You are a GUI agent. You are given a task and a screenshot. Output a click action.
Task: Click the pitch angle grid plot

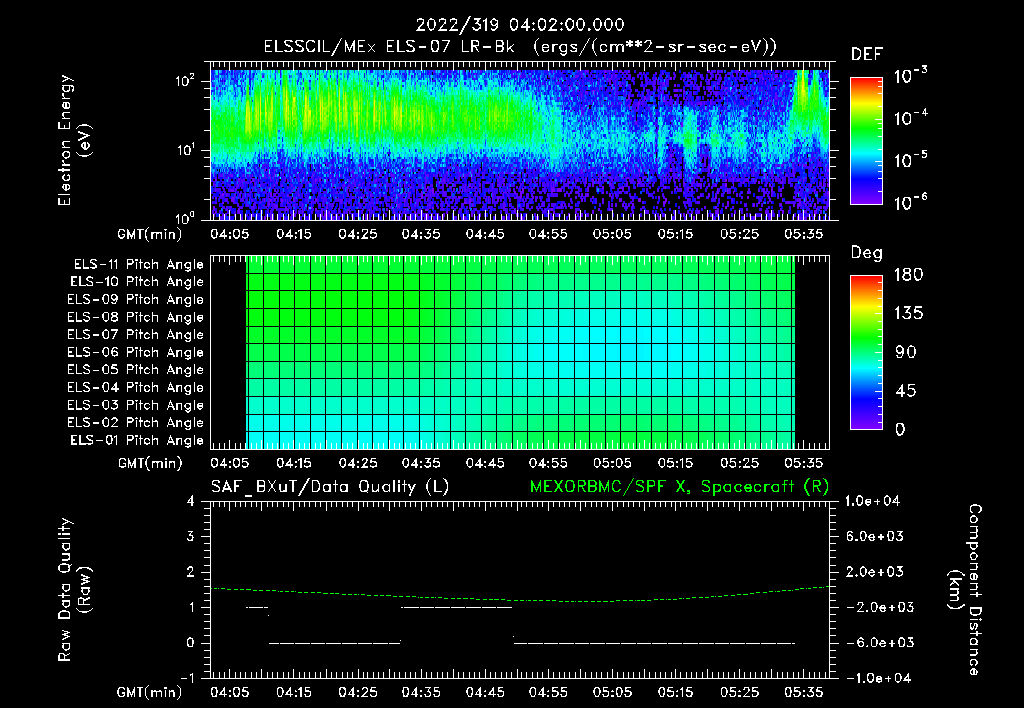click(x=520, y=352)
